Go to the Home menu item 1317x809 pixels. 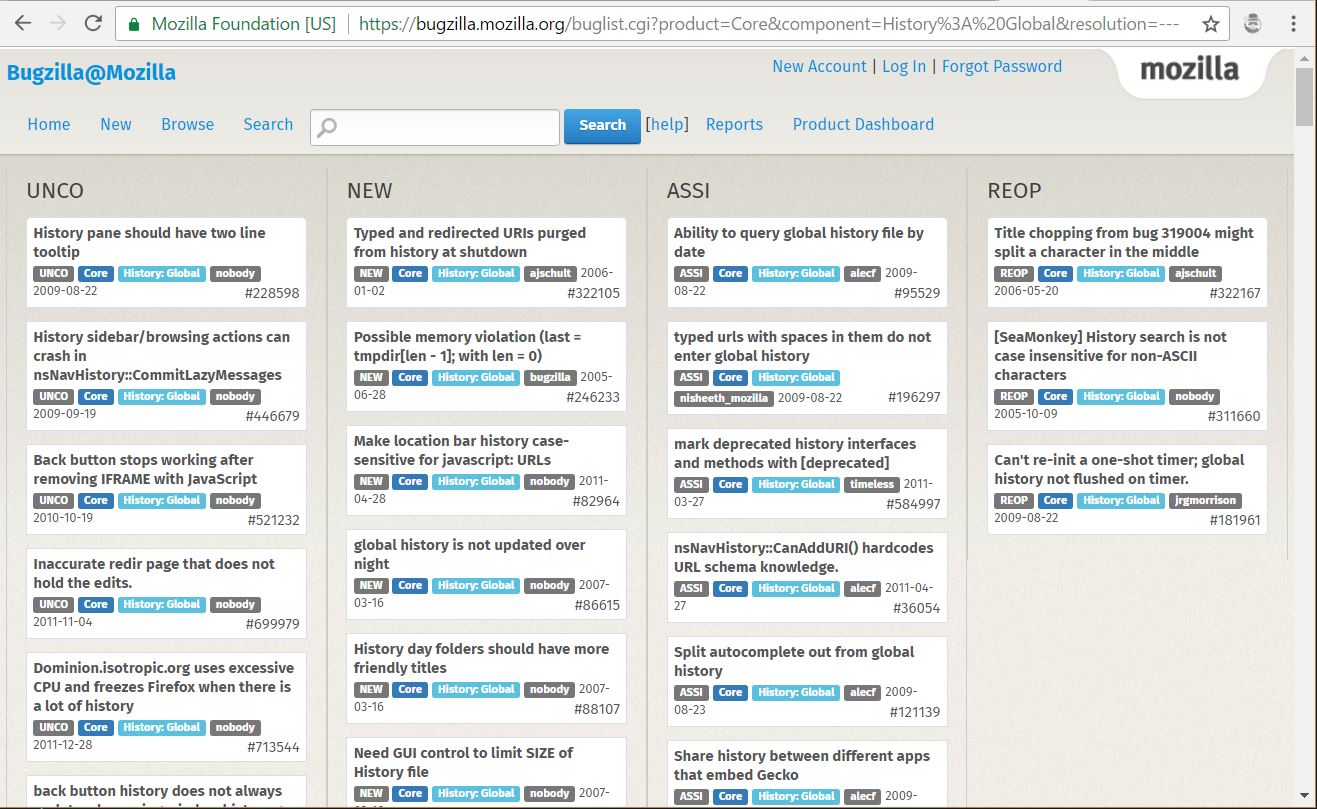49,124
